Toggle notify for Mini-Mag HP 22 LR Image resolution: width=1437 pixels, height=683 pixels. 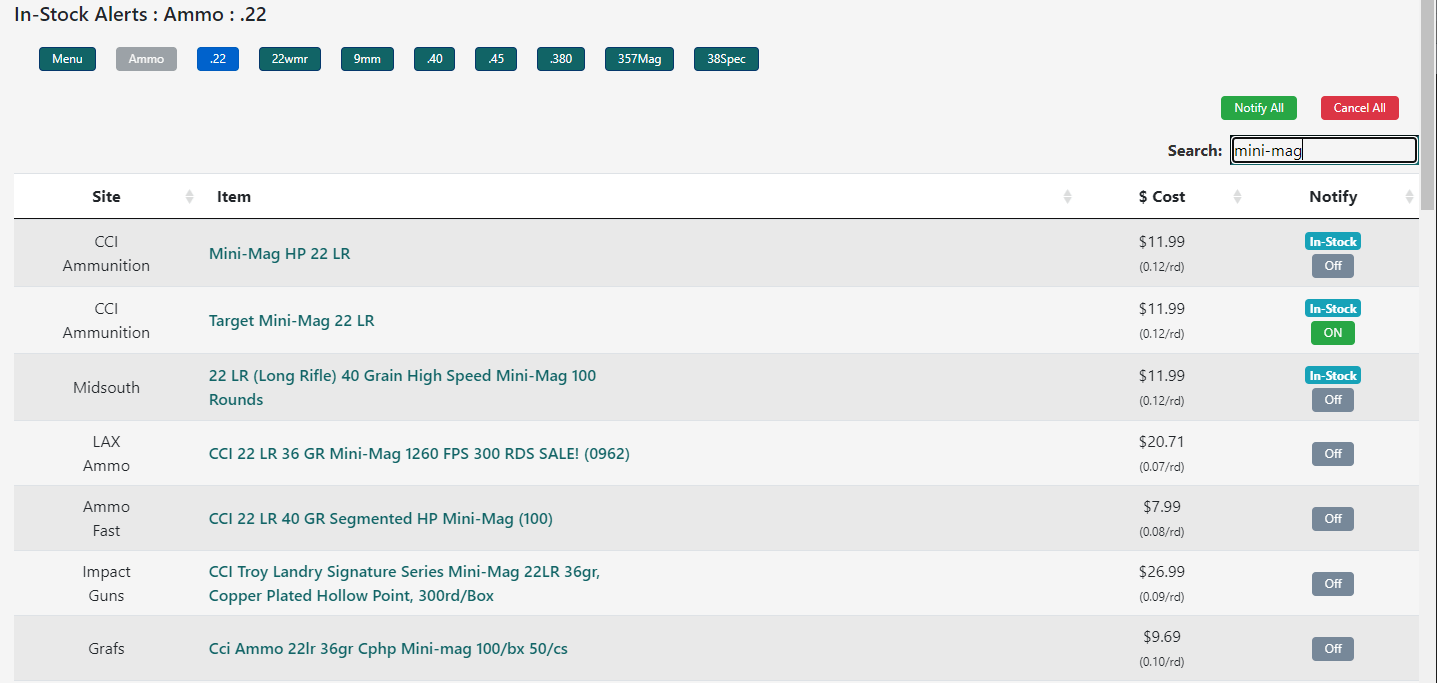1333,266
